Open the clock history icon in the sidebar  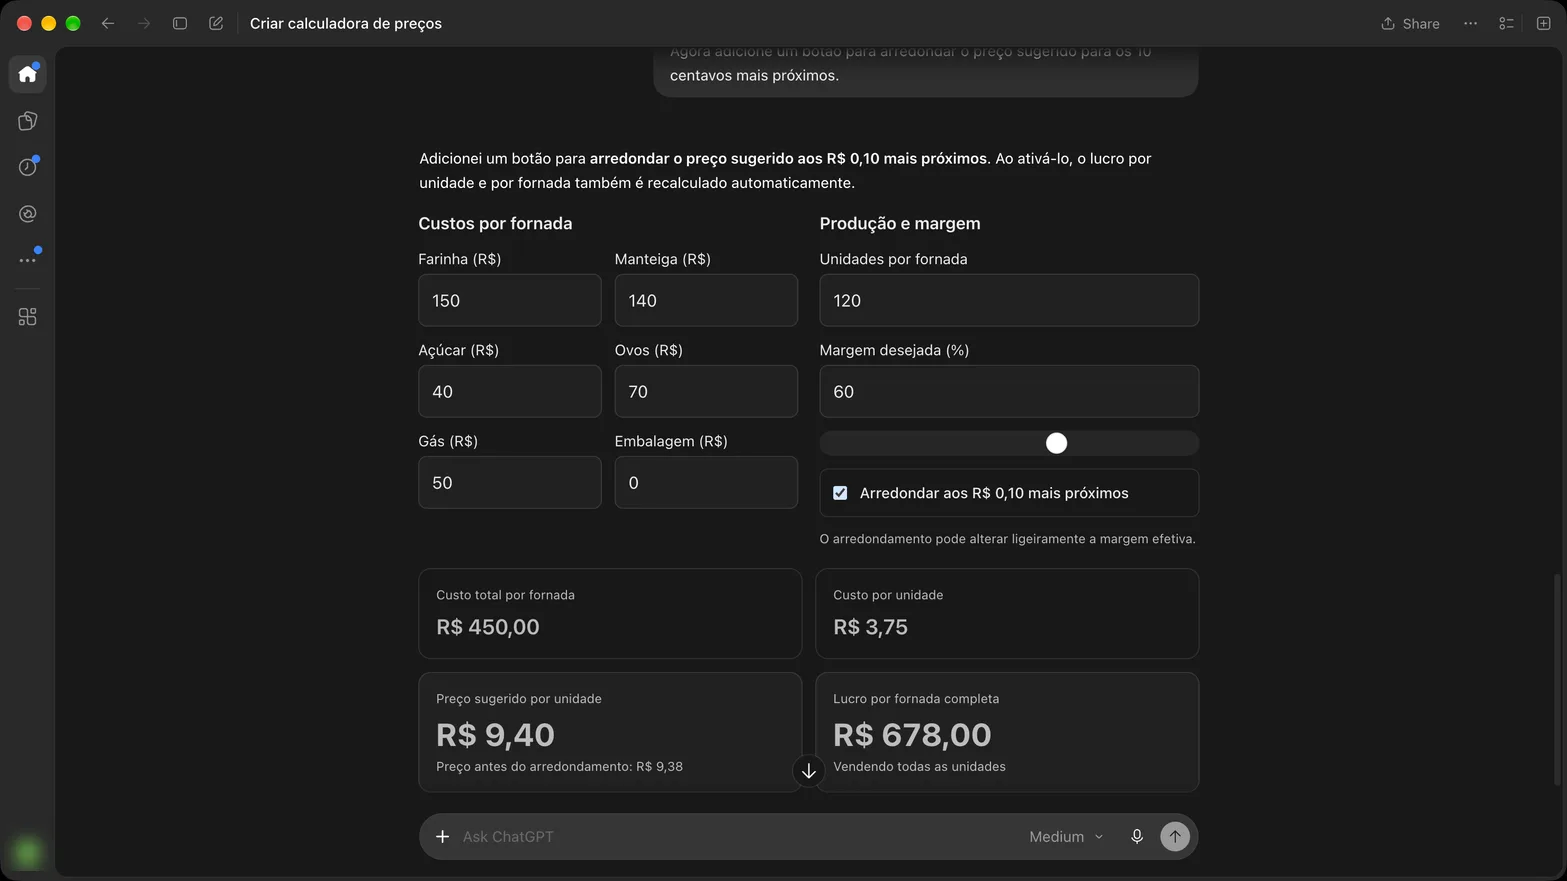pos(28,167)
